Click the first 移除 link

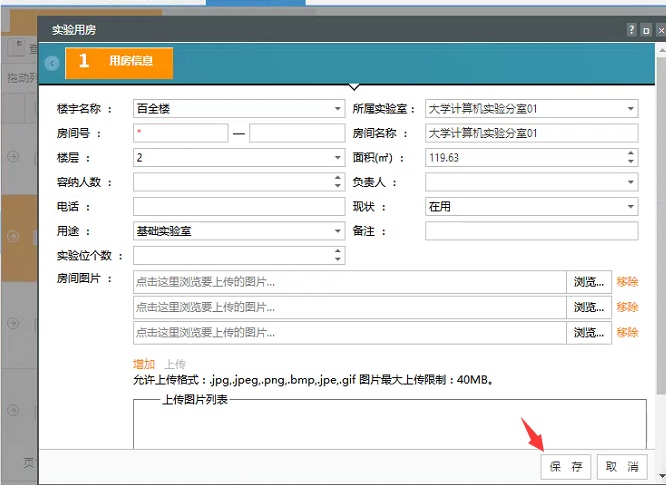click(x=627, y=282)
